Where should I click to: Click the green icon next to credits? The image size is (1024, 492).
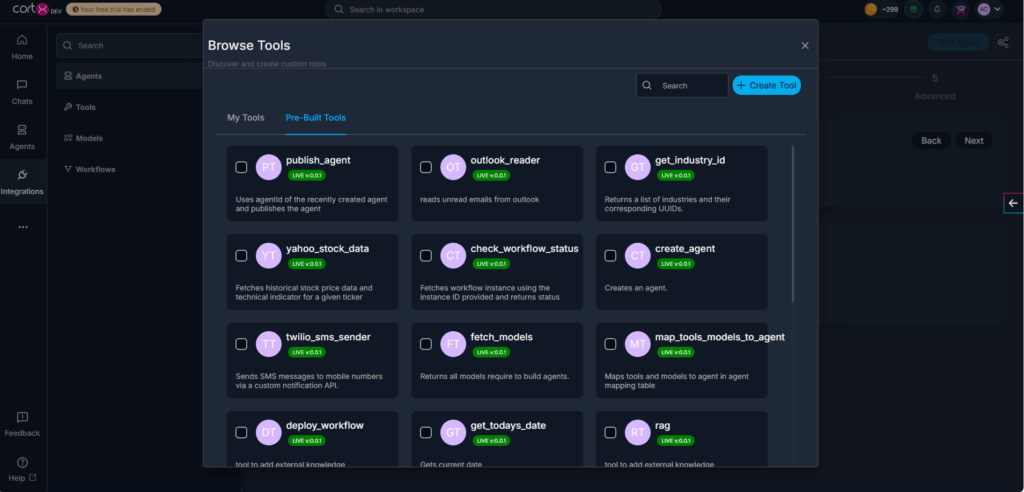(x=914, y=9)
